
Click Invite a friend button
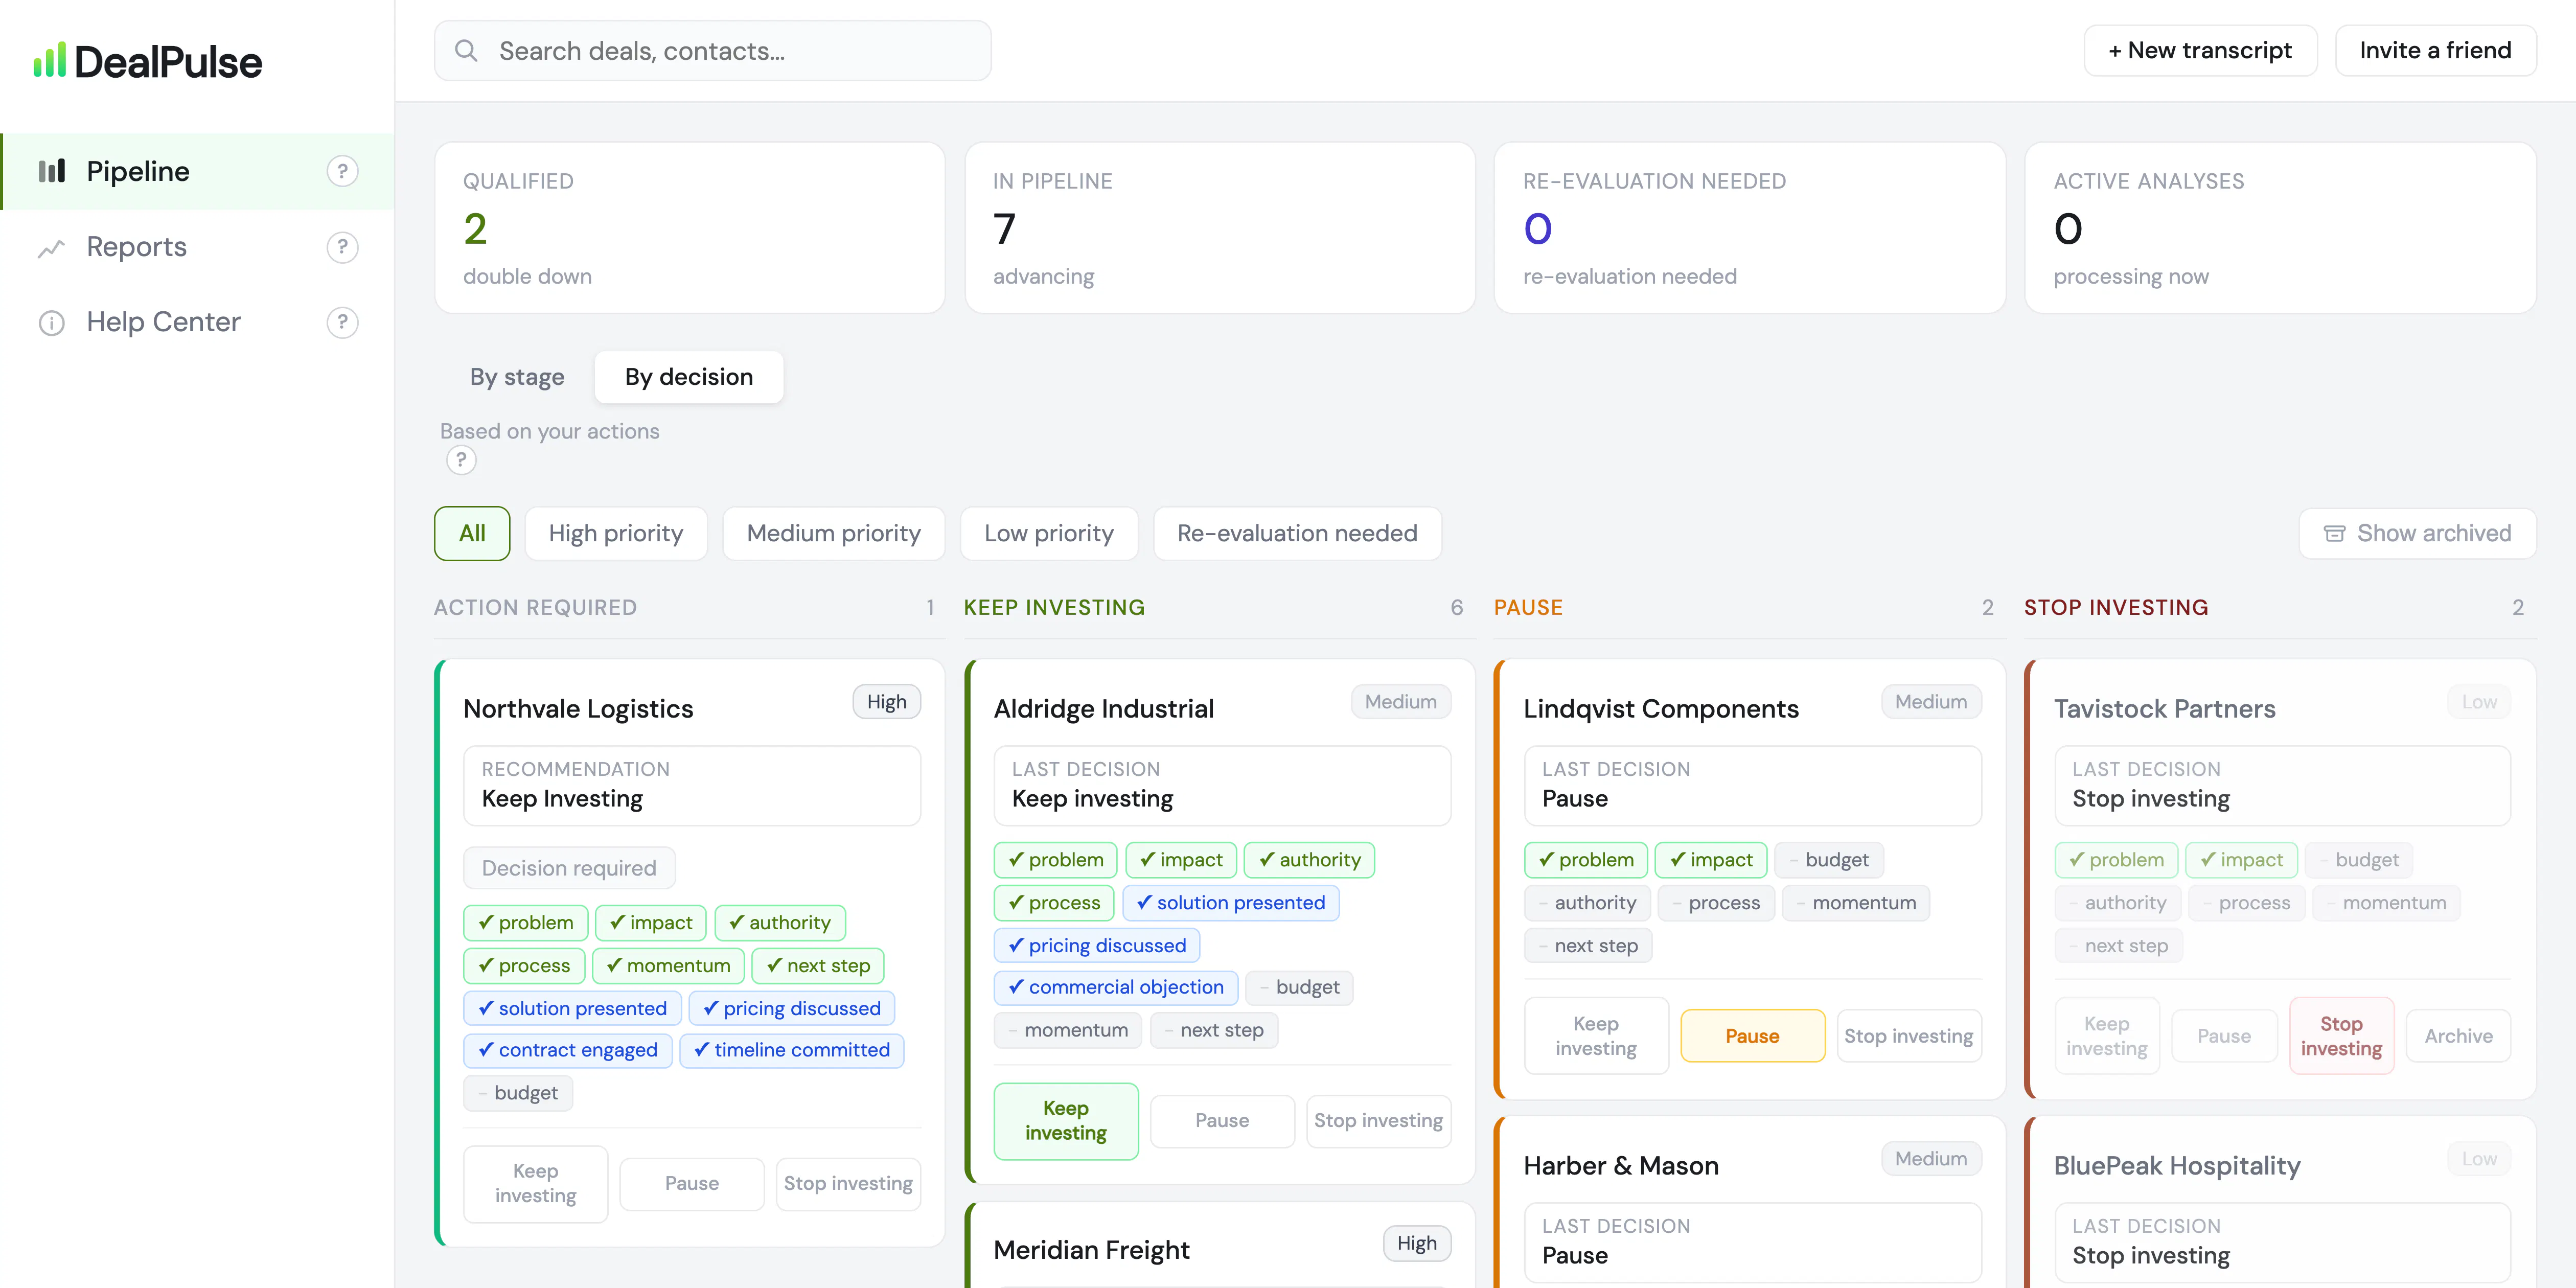click(2435, 50)
